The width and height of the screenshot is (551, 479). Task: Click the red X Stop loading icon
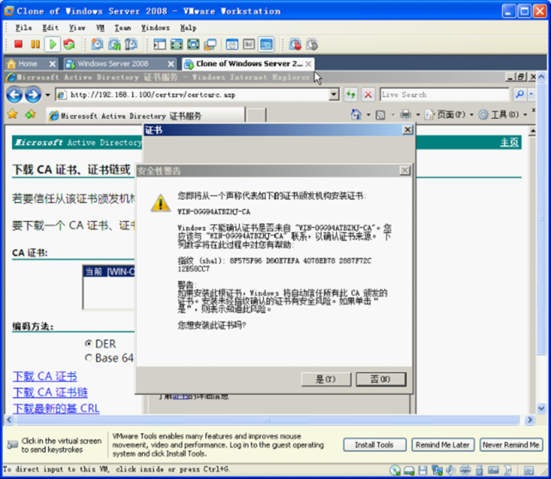tap(368, 95)
